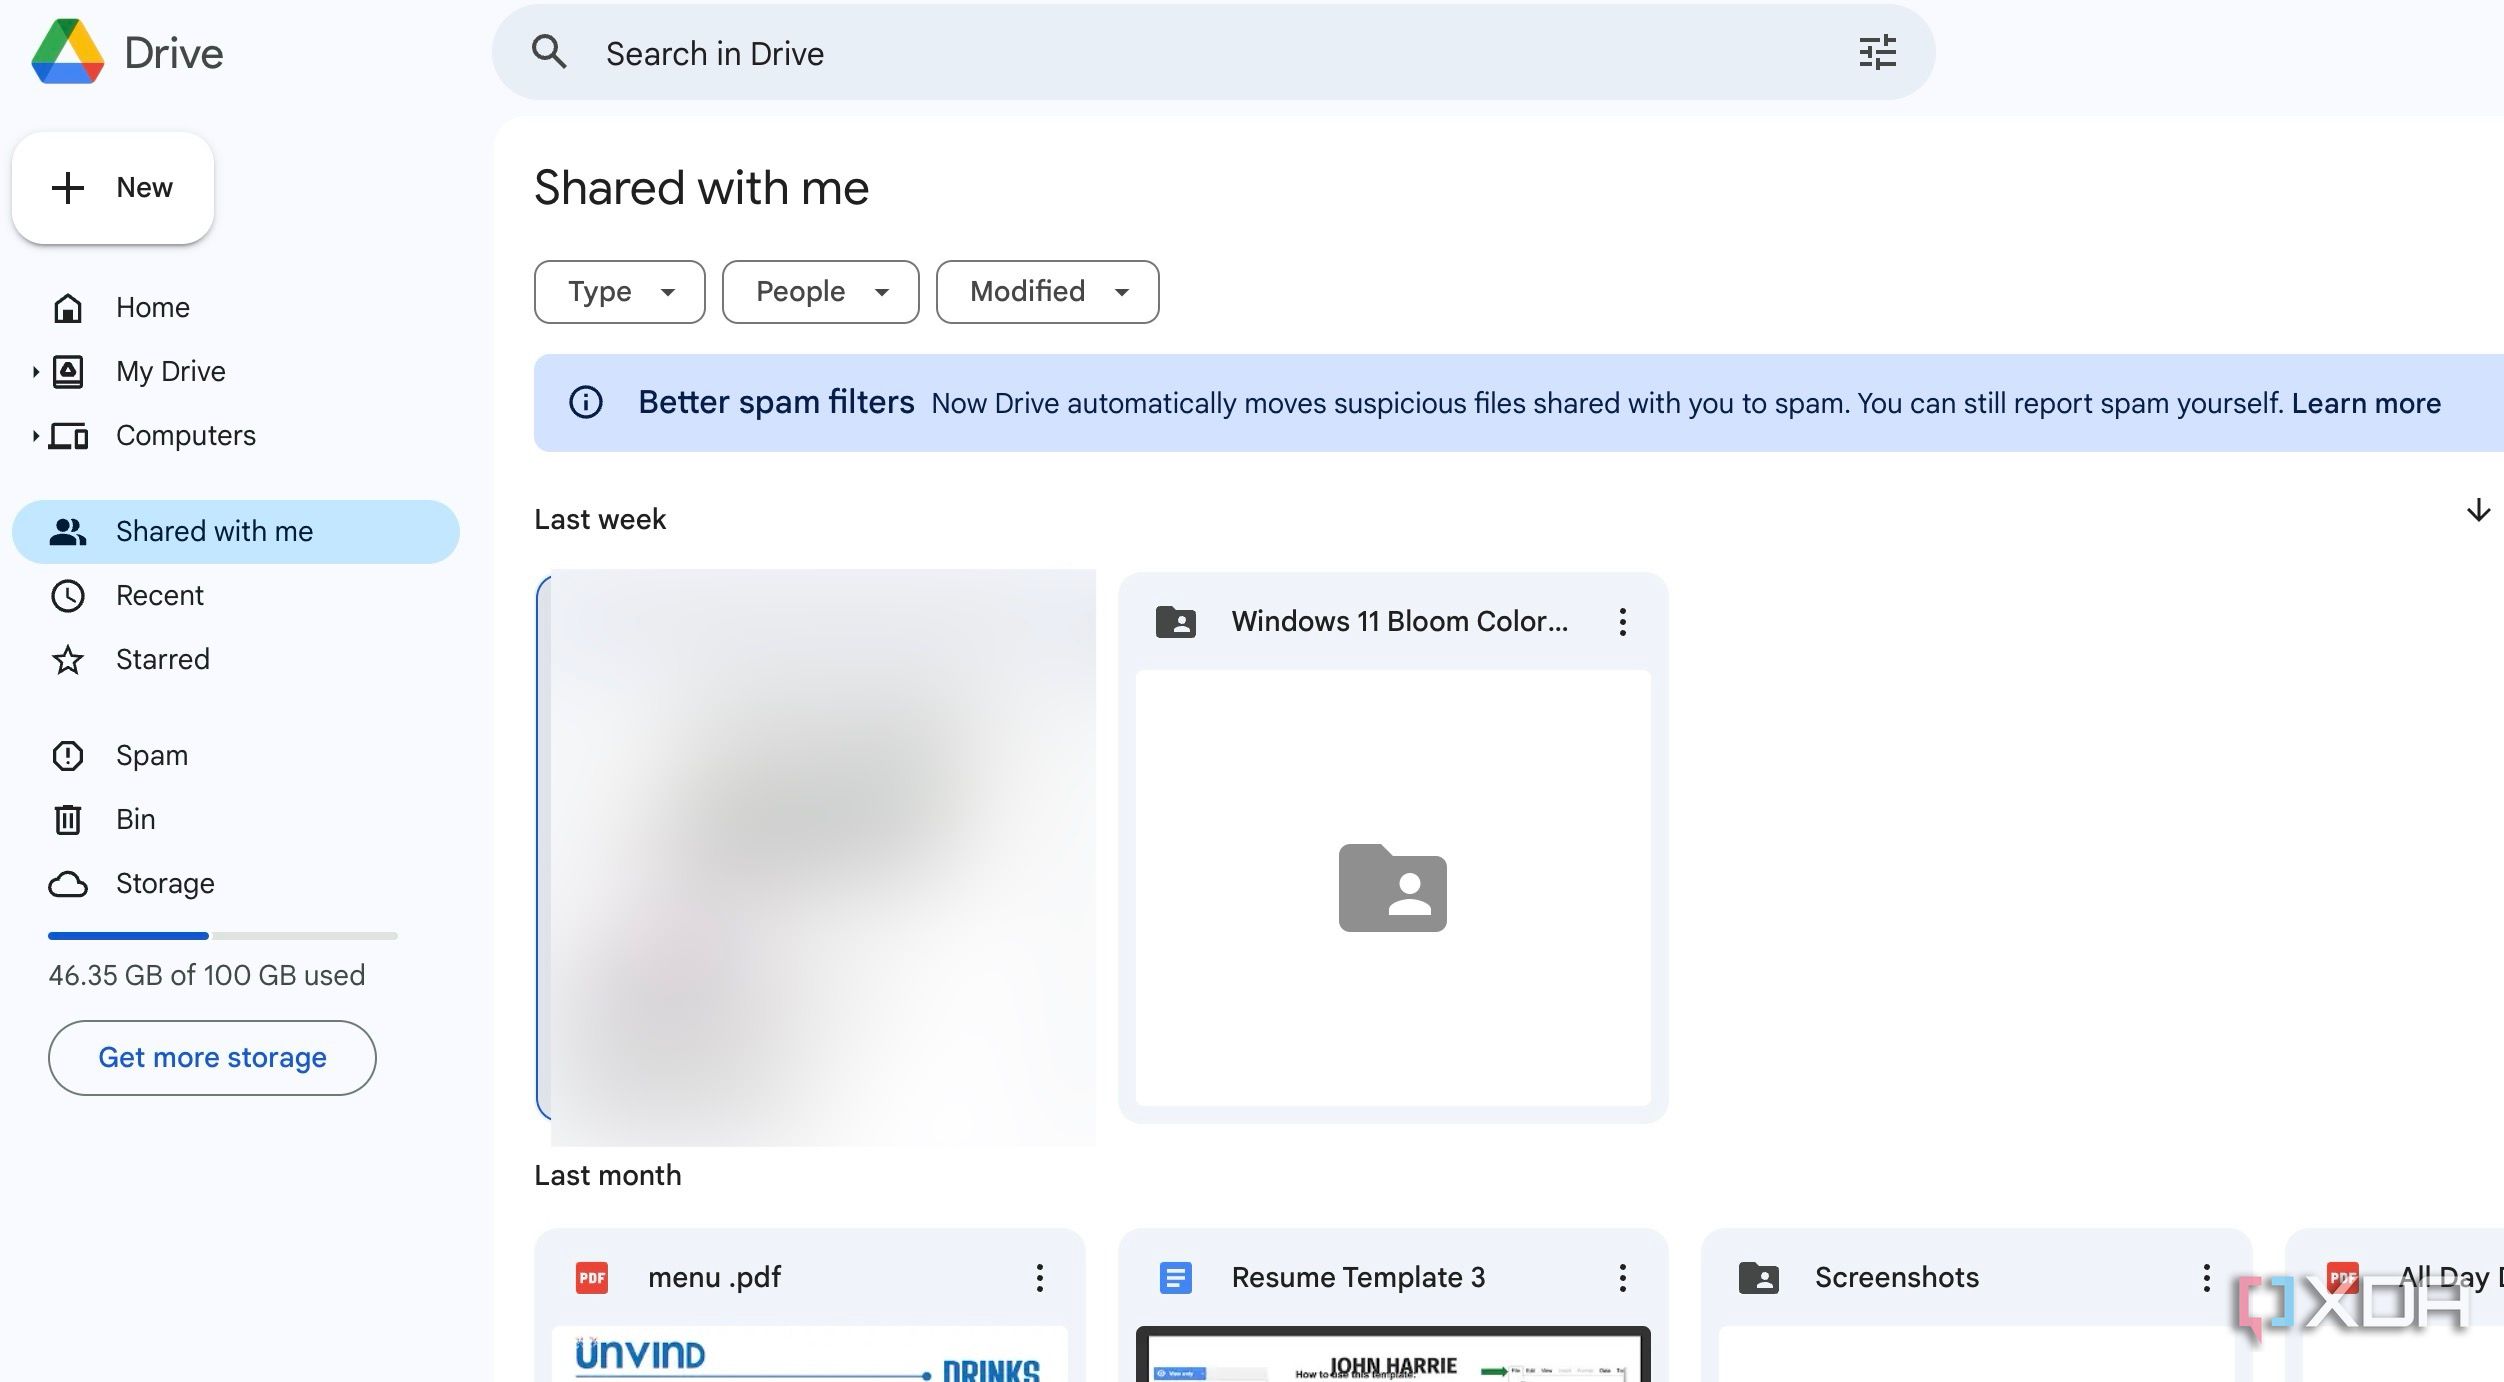Viewport: 2504px width, 1382px height.
Task: Click the 'Last month' section heading
Action: [608, 1176]
